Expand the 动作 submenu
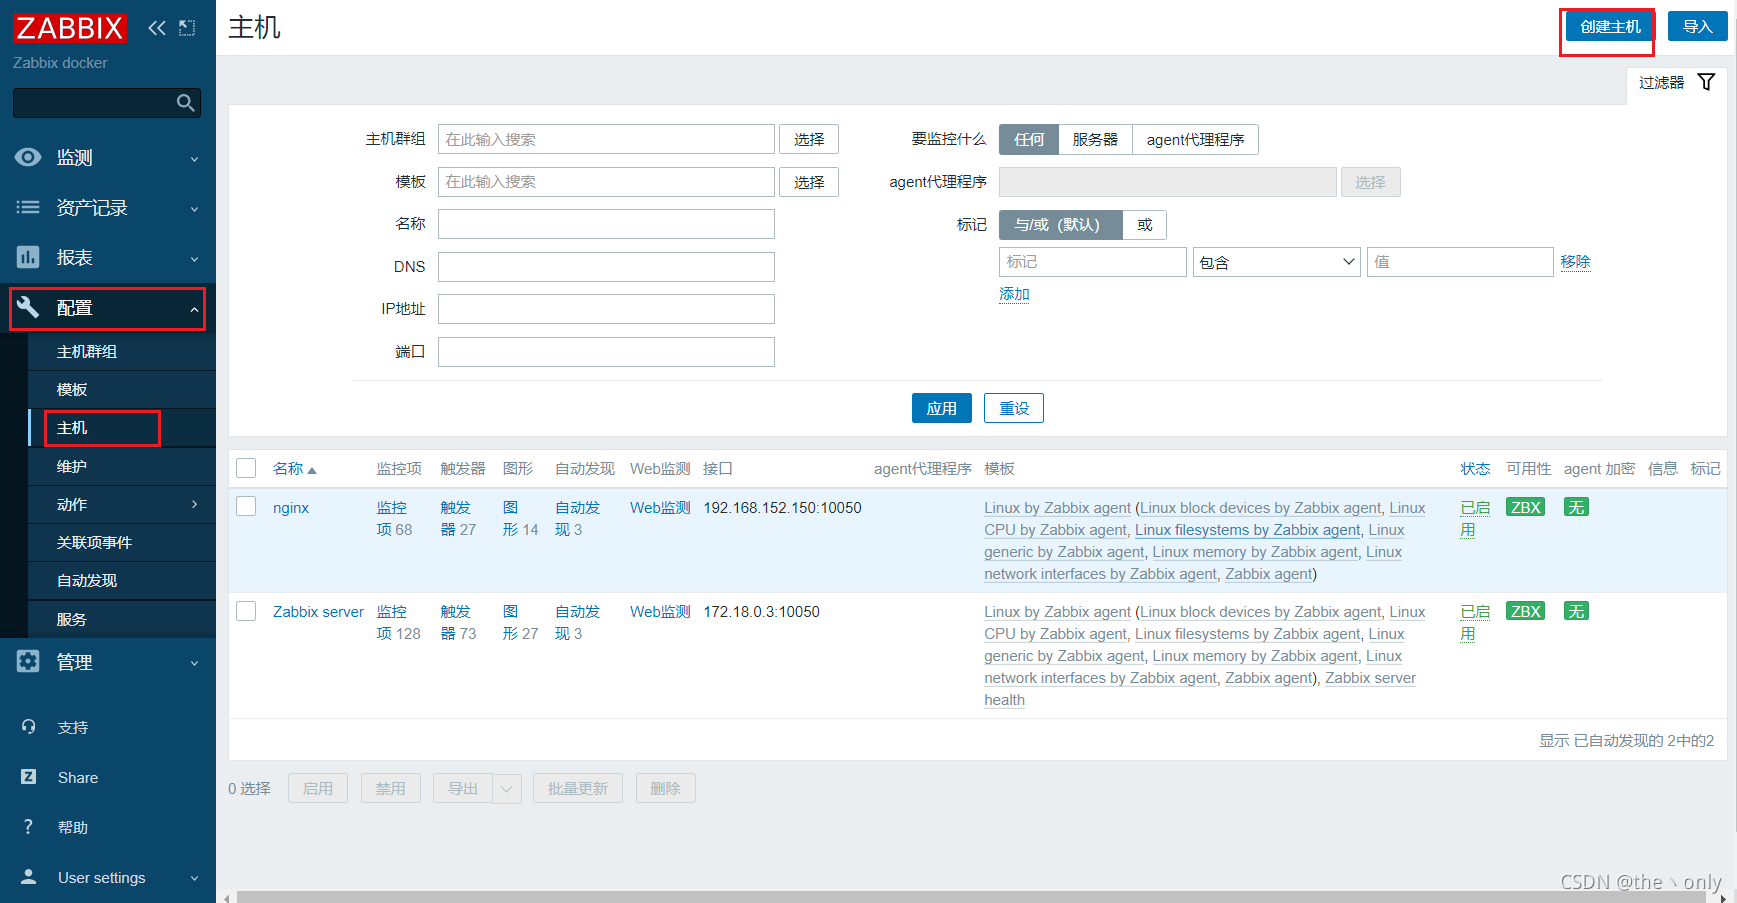The width and height of the screenshot is (1737, 903). point(194,504)
